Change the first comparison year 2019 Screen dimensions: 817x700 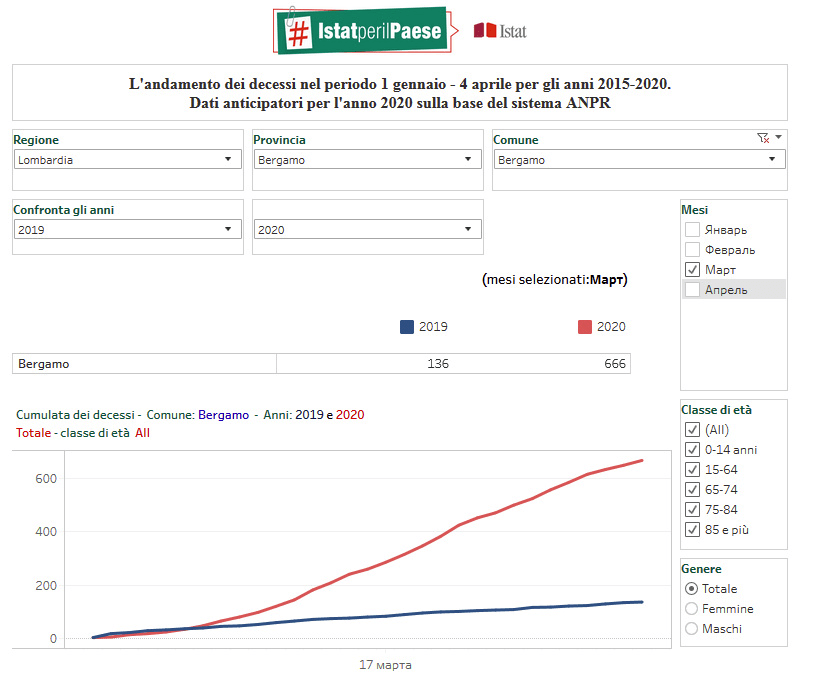pos(128,230)
